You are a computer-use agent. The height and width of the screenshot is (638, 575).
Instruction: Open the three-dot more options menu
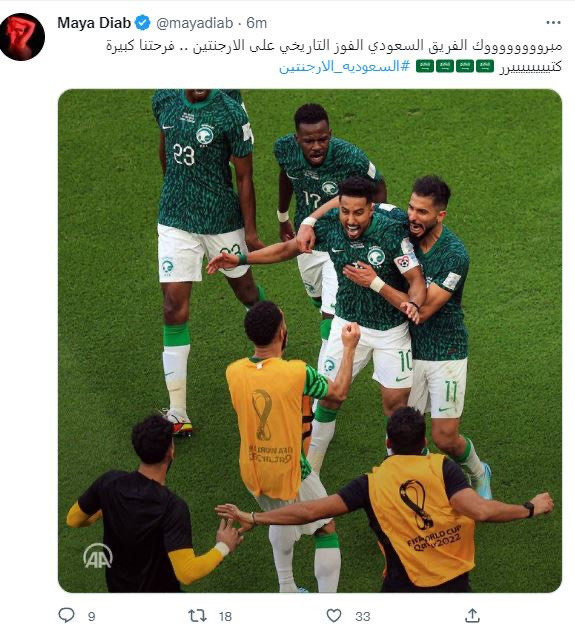click(x=553, y=23)
